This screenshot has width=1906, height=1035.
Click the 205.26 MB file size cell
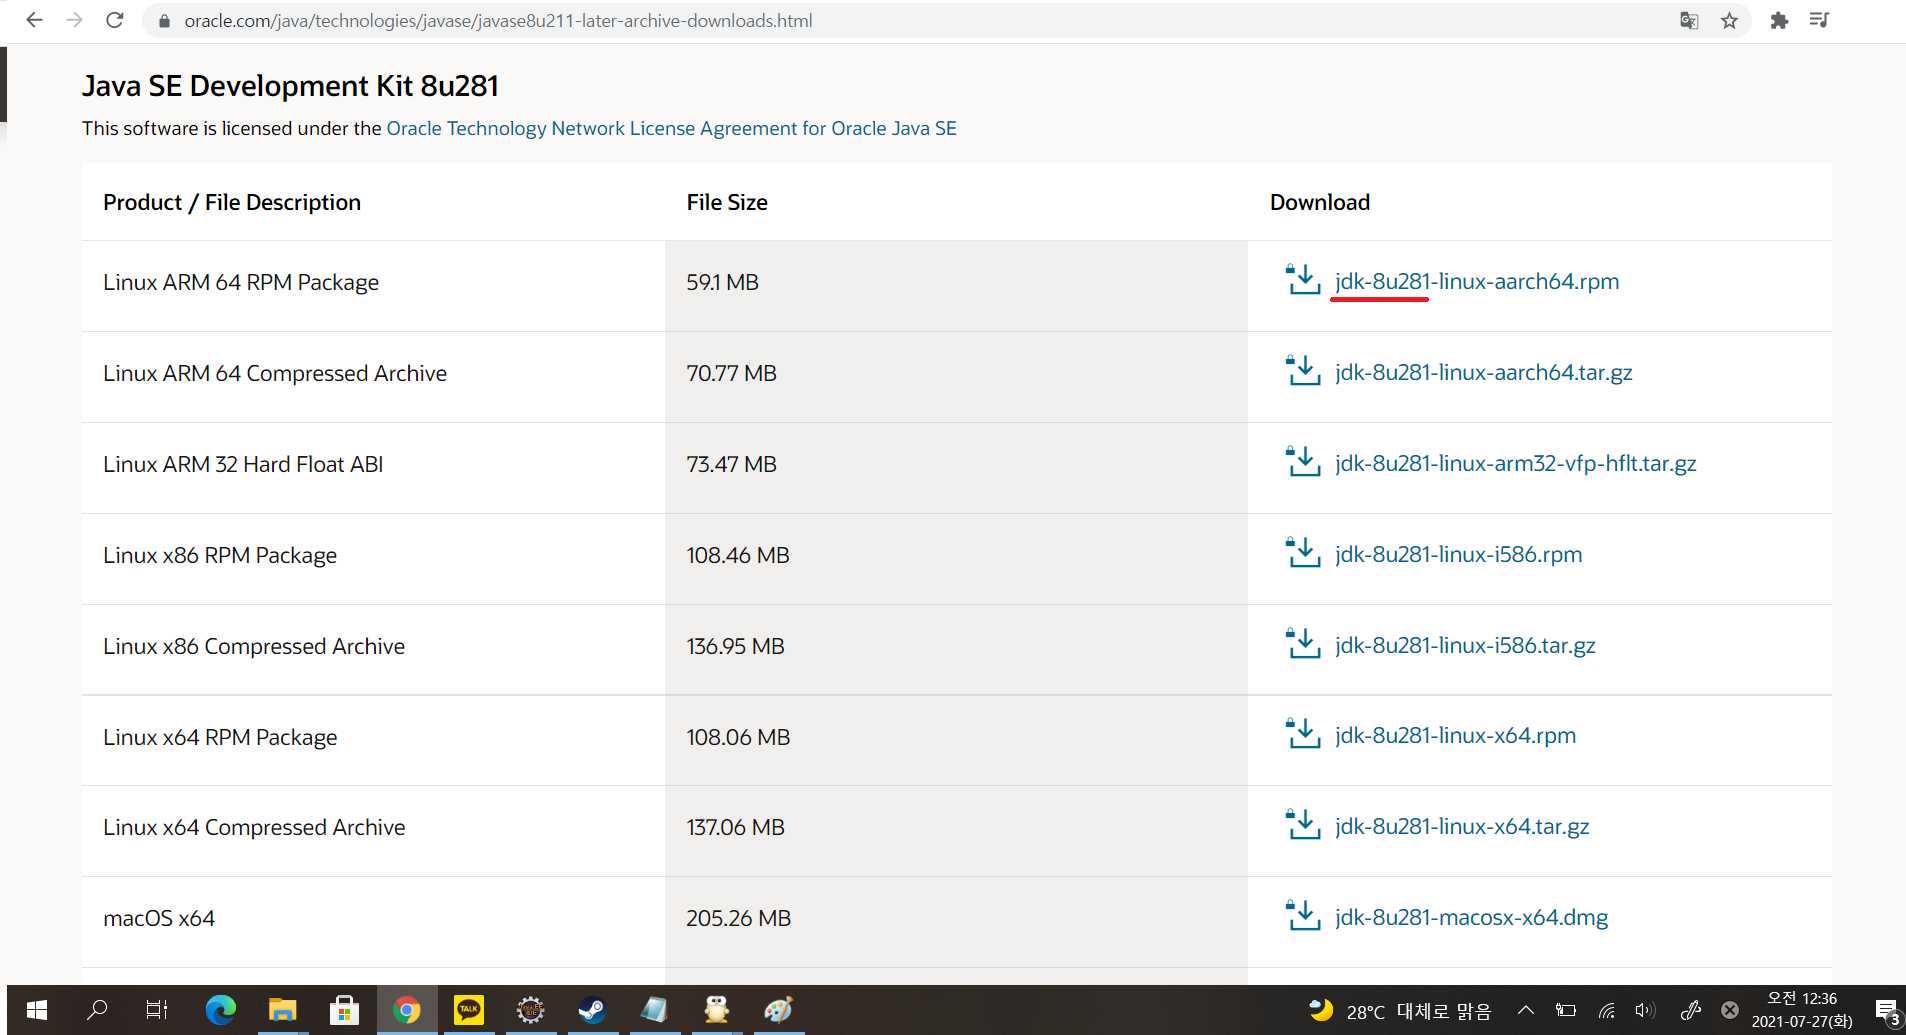click(x=956, y=922)
